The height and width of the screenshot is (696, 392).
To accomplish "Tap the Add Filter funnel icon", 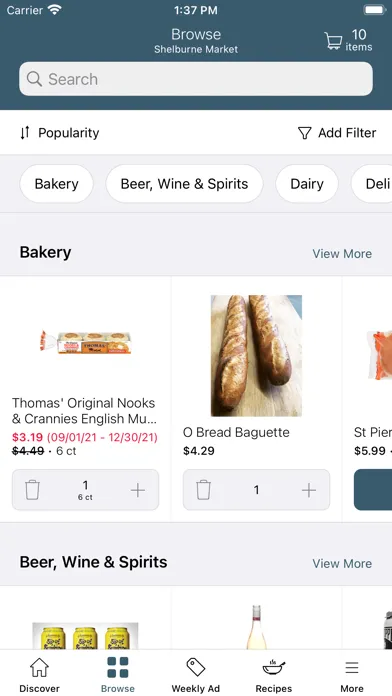I will coord(304,133).
